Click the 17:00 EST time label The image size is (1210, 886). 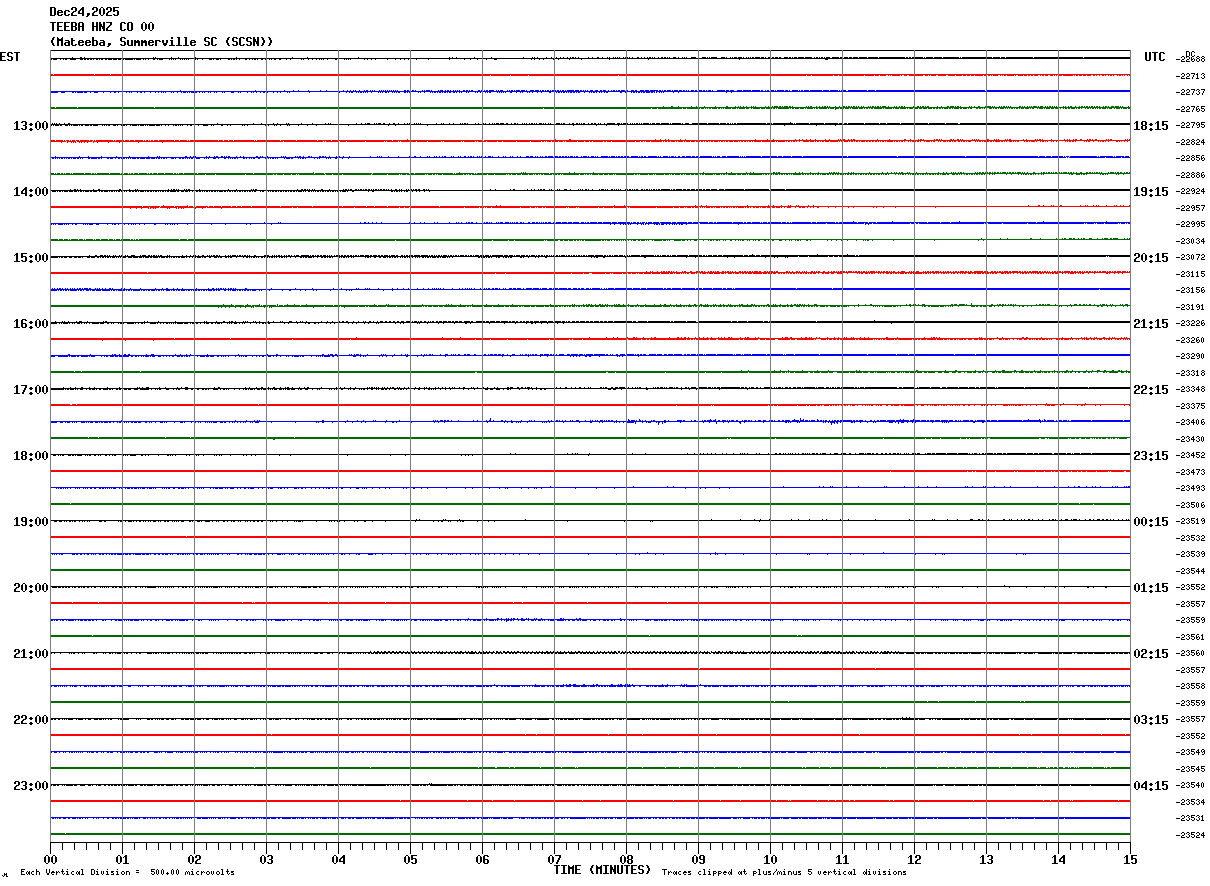click(31, 390)
